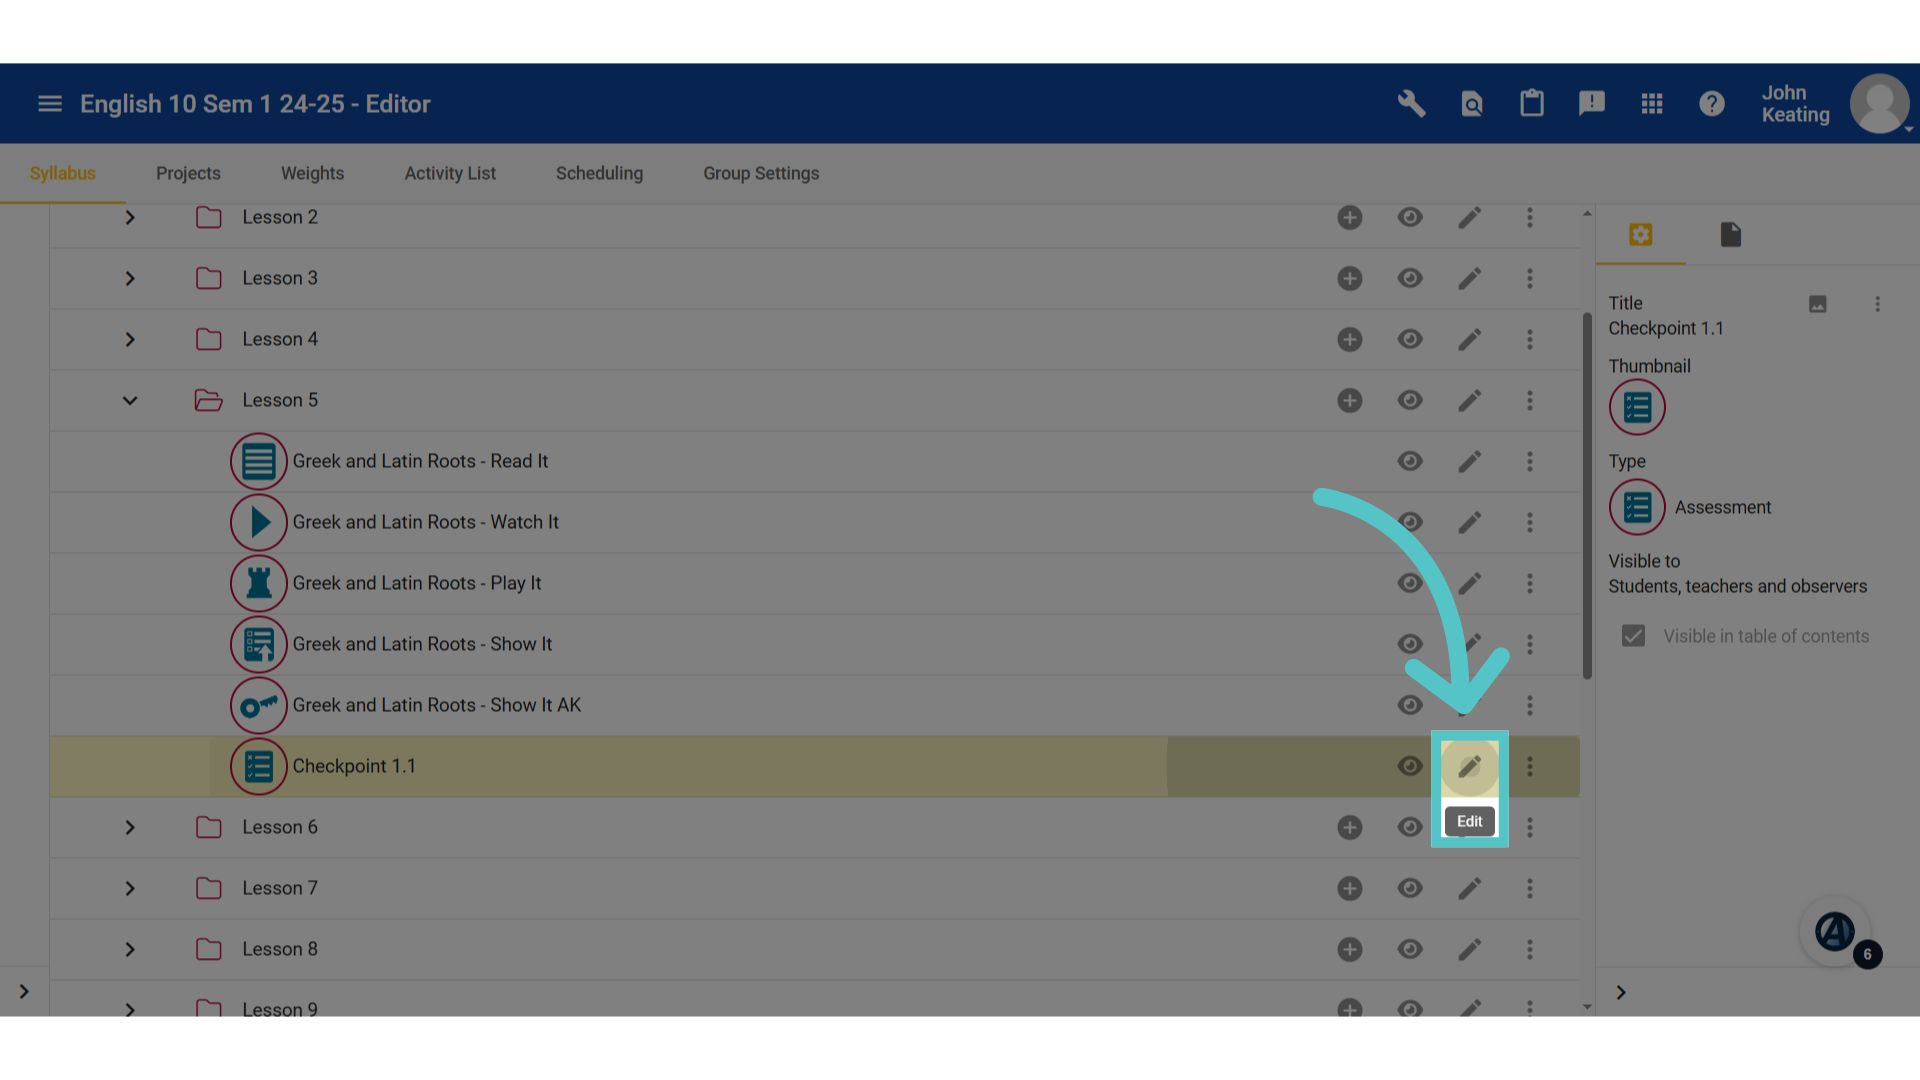Toggle visibility of Lesson 5
The image size is (1920, 1080).
pos(1410,400)
